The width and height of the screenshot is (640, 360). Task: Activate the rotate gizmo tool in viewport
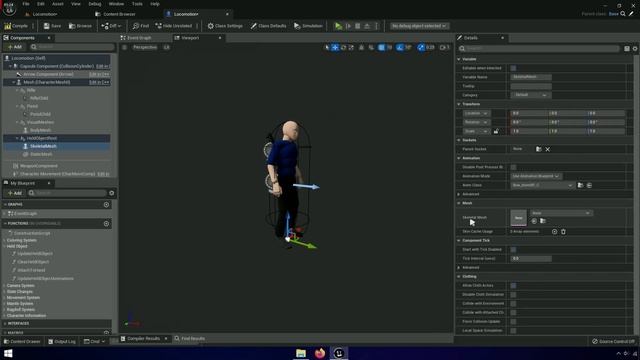pyautogui.click(x=343, y=47)
